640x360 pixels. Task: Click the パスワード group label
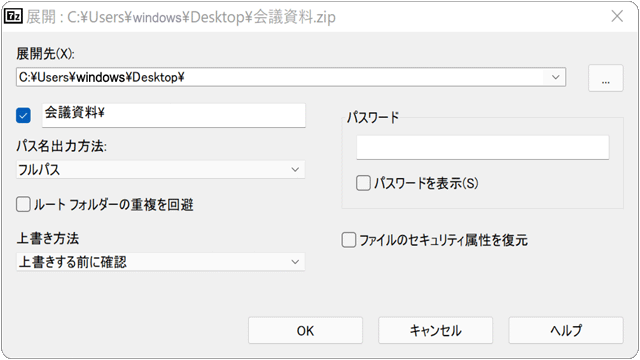(x=373, y=118)
